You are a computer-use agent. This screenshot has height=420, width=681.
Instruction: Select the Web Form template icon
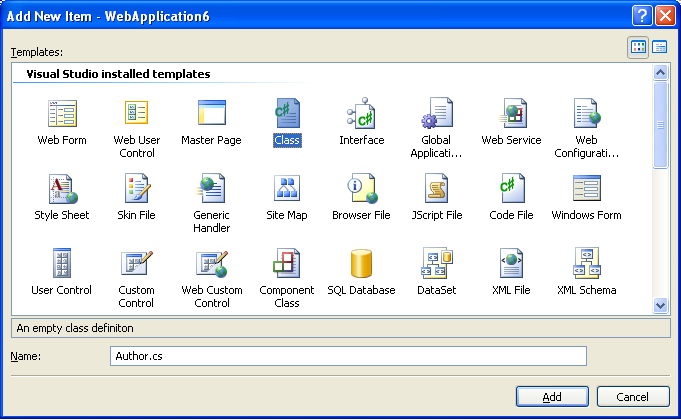coord(62,113)
